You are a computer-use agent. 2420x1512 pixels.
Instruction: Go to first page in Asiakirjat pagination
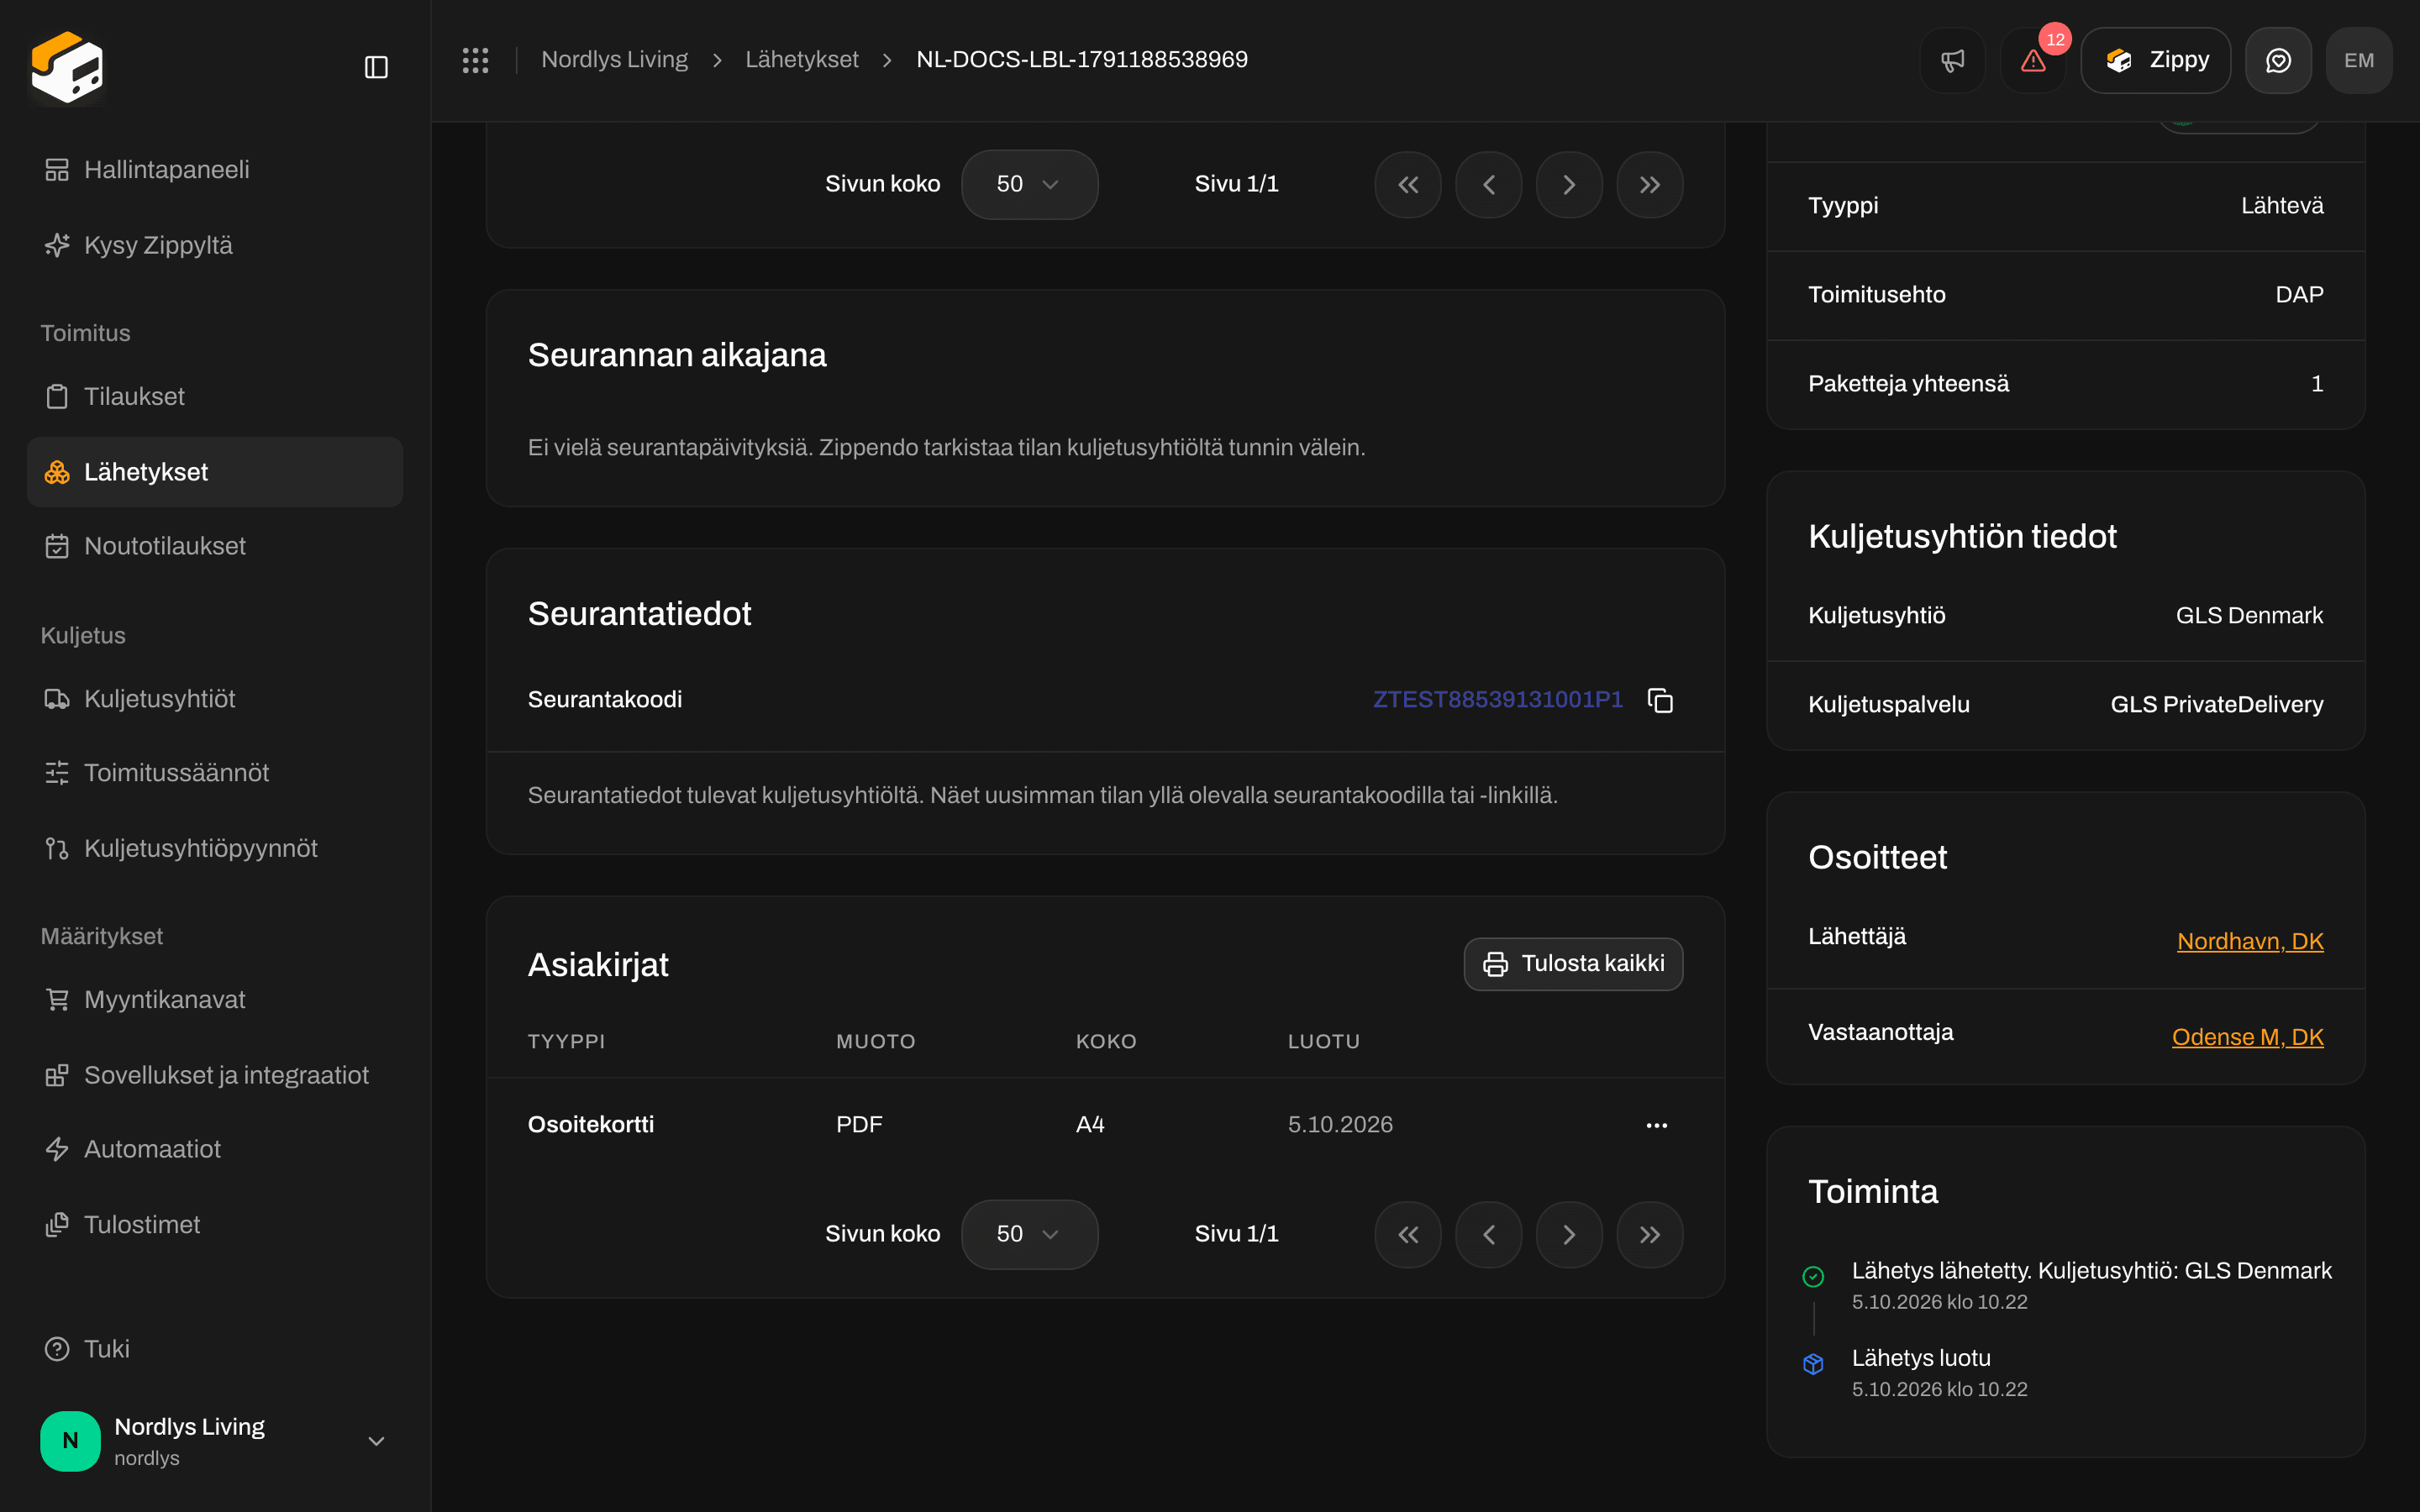(x=1408, y=1234)
